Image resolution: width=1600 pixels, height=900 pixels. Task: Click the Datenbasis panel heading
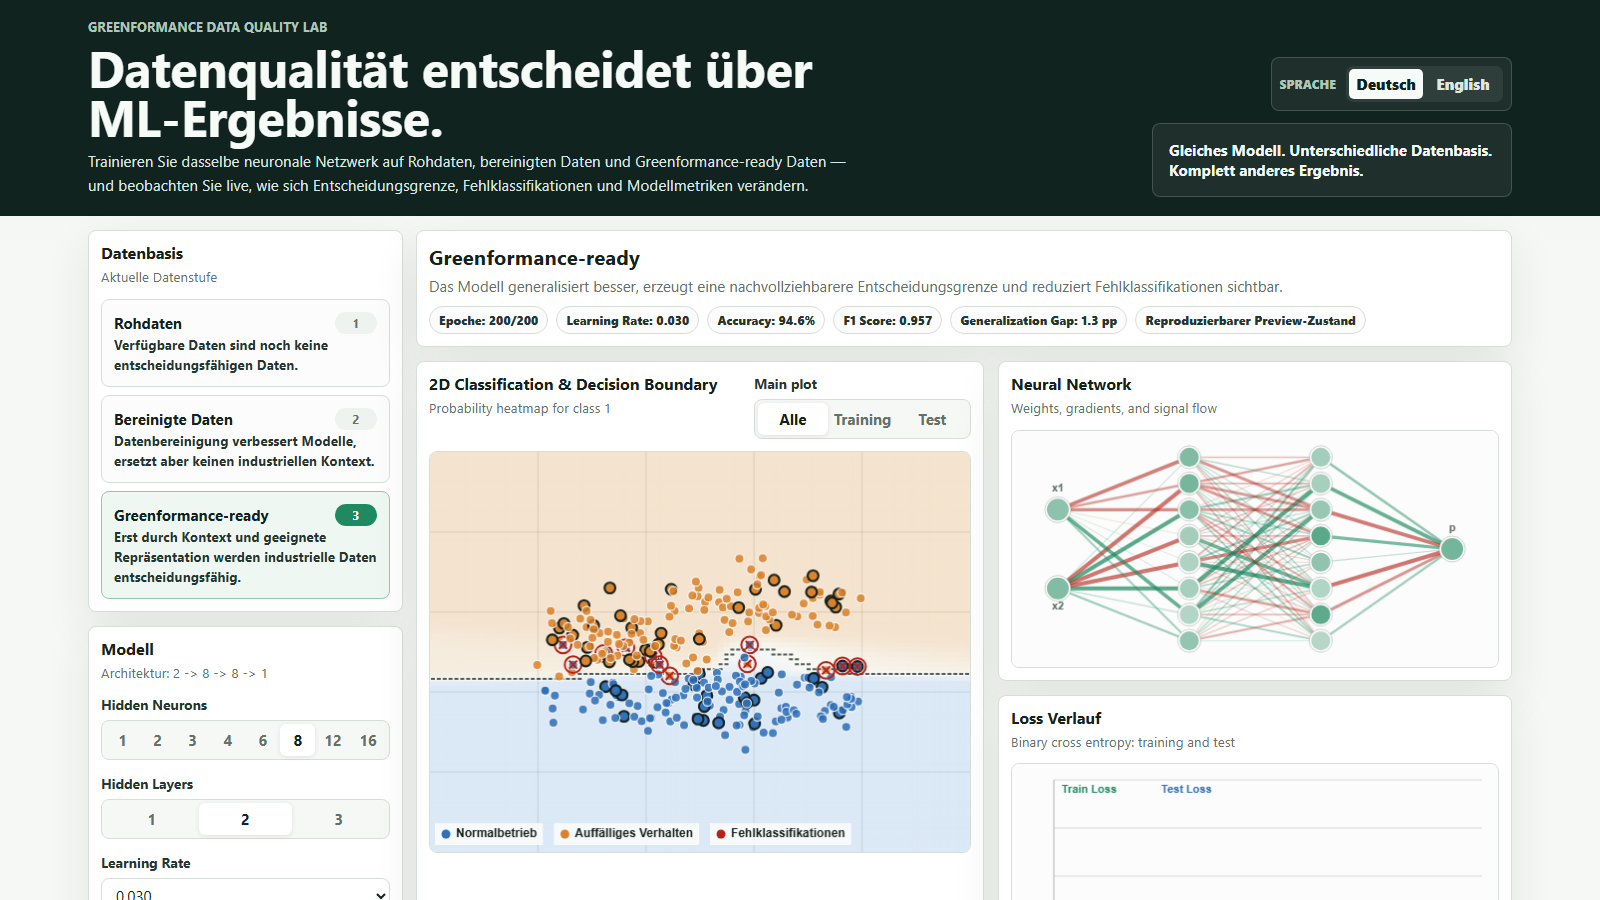(x=142, y=253)
